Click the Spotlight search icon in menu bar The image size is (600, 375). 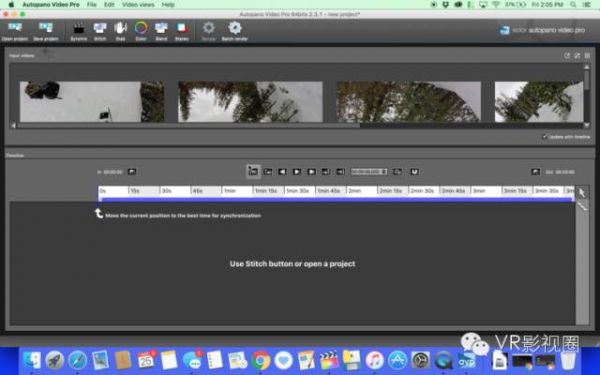[x=573, y=5]
